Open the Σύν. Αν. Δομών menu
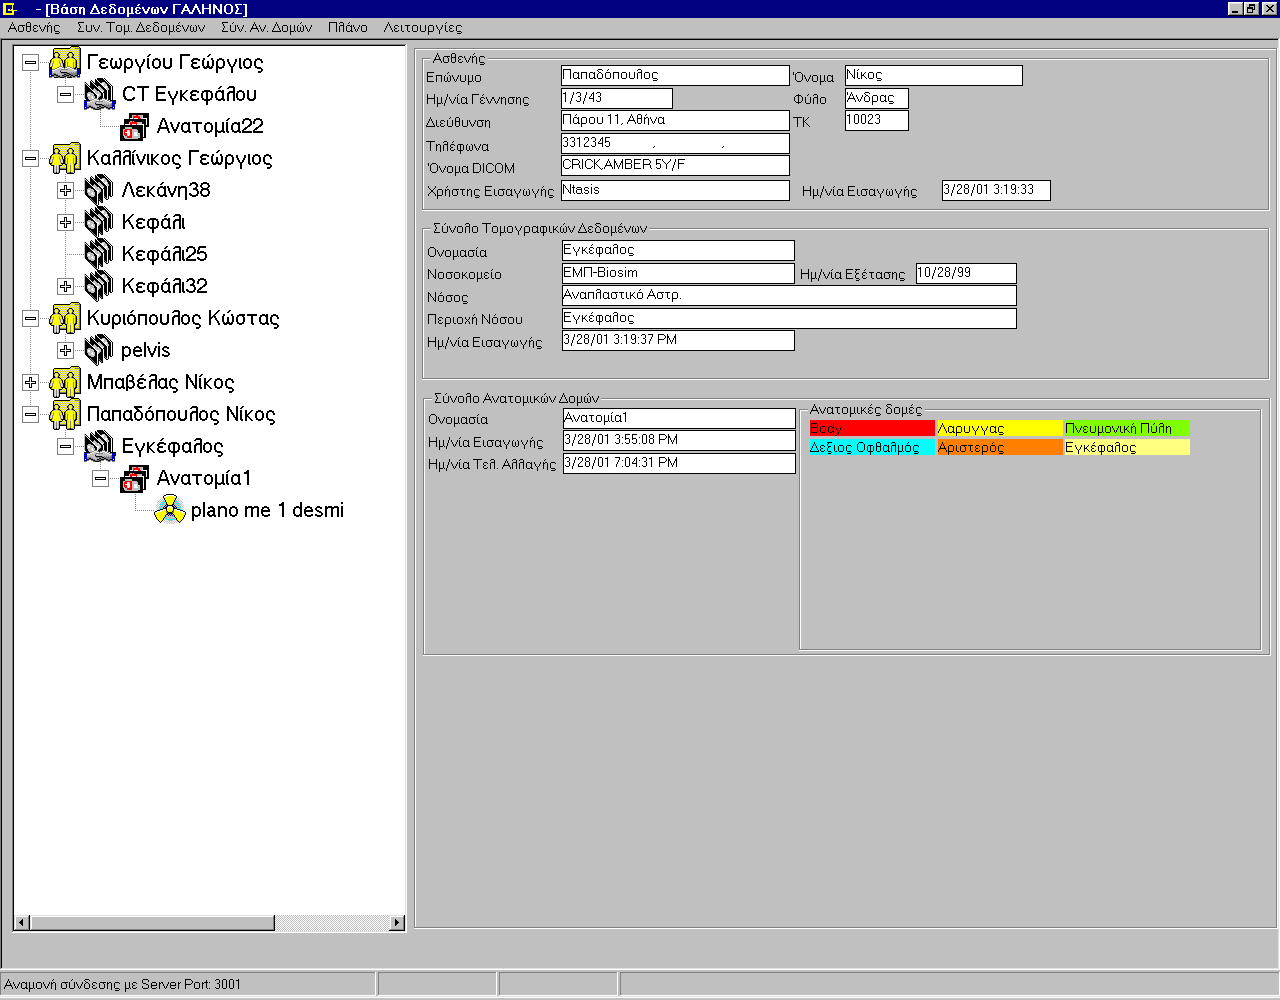 (x=266, y=27)
